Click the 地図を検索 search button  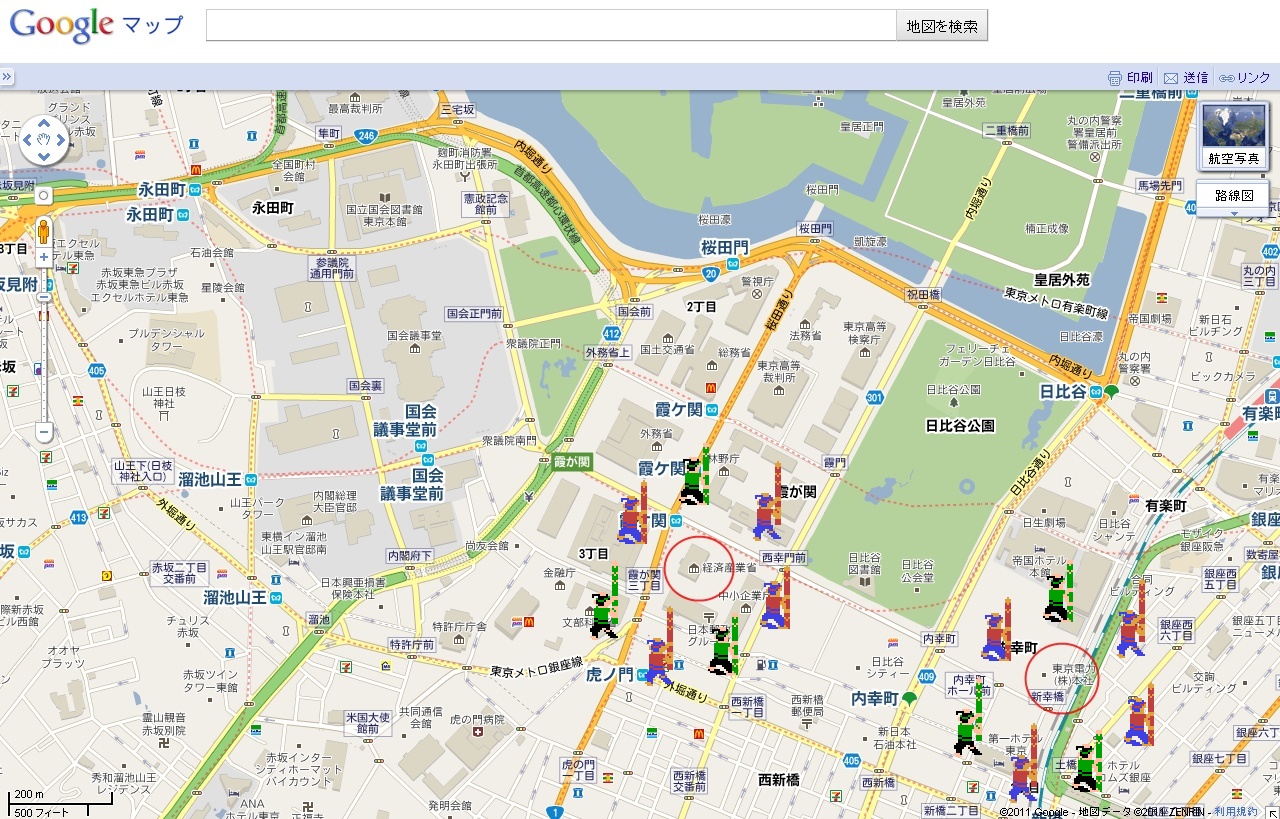[x=942, y=26]
